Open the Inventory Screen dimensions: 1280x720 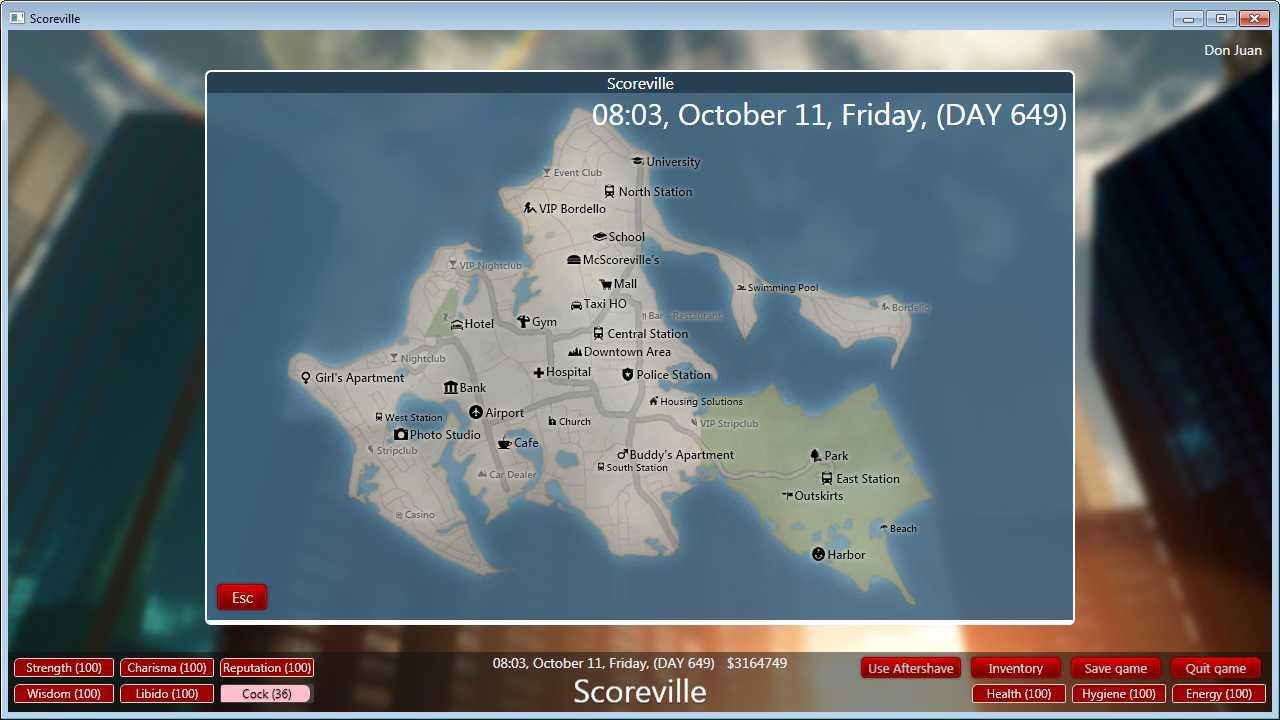[x=1015, y=668]
